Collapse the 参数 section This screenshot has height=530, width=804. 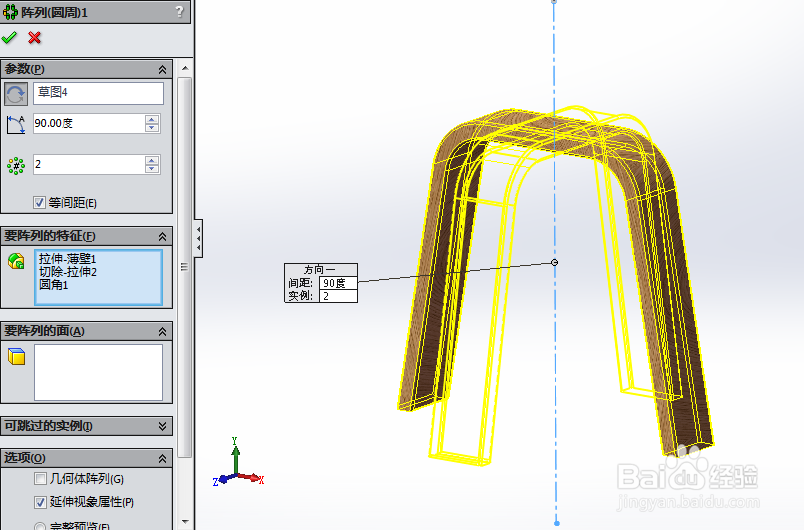(163, 69)
